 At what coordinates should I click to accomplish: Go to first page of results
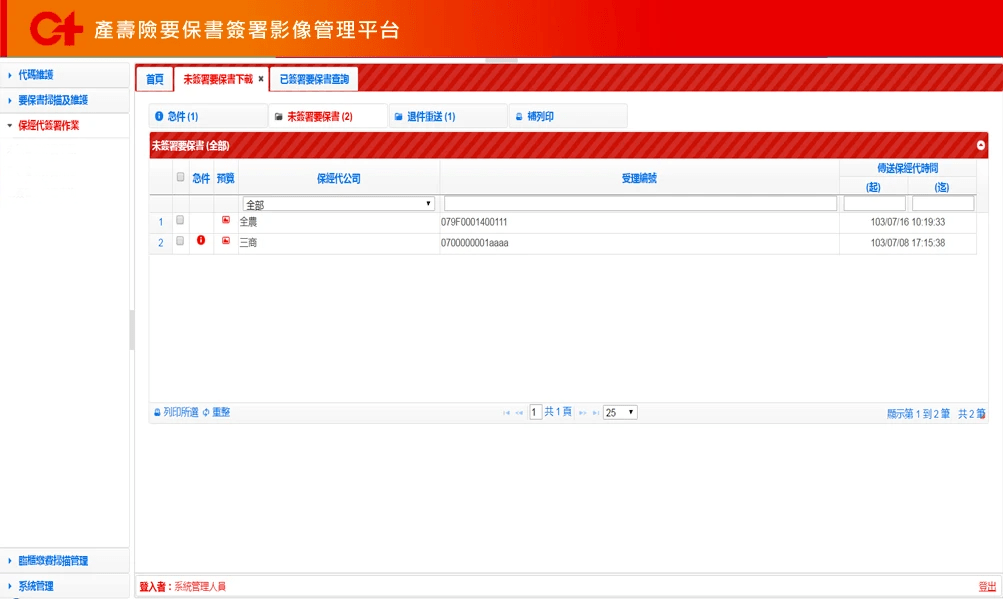tap(506, 413)
